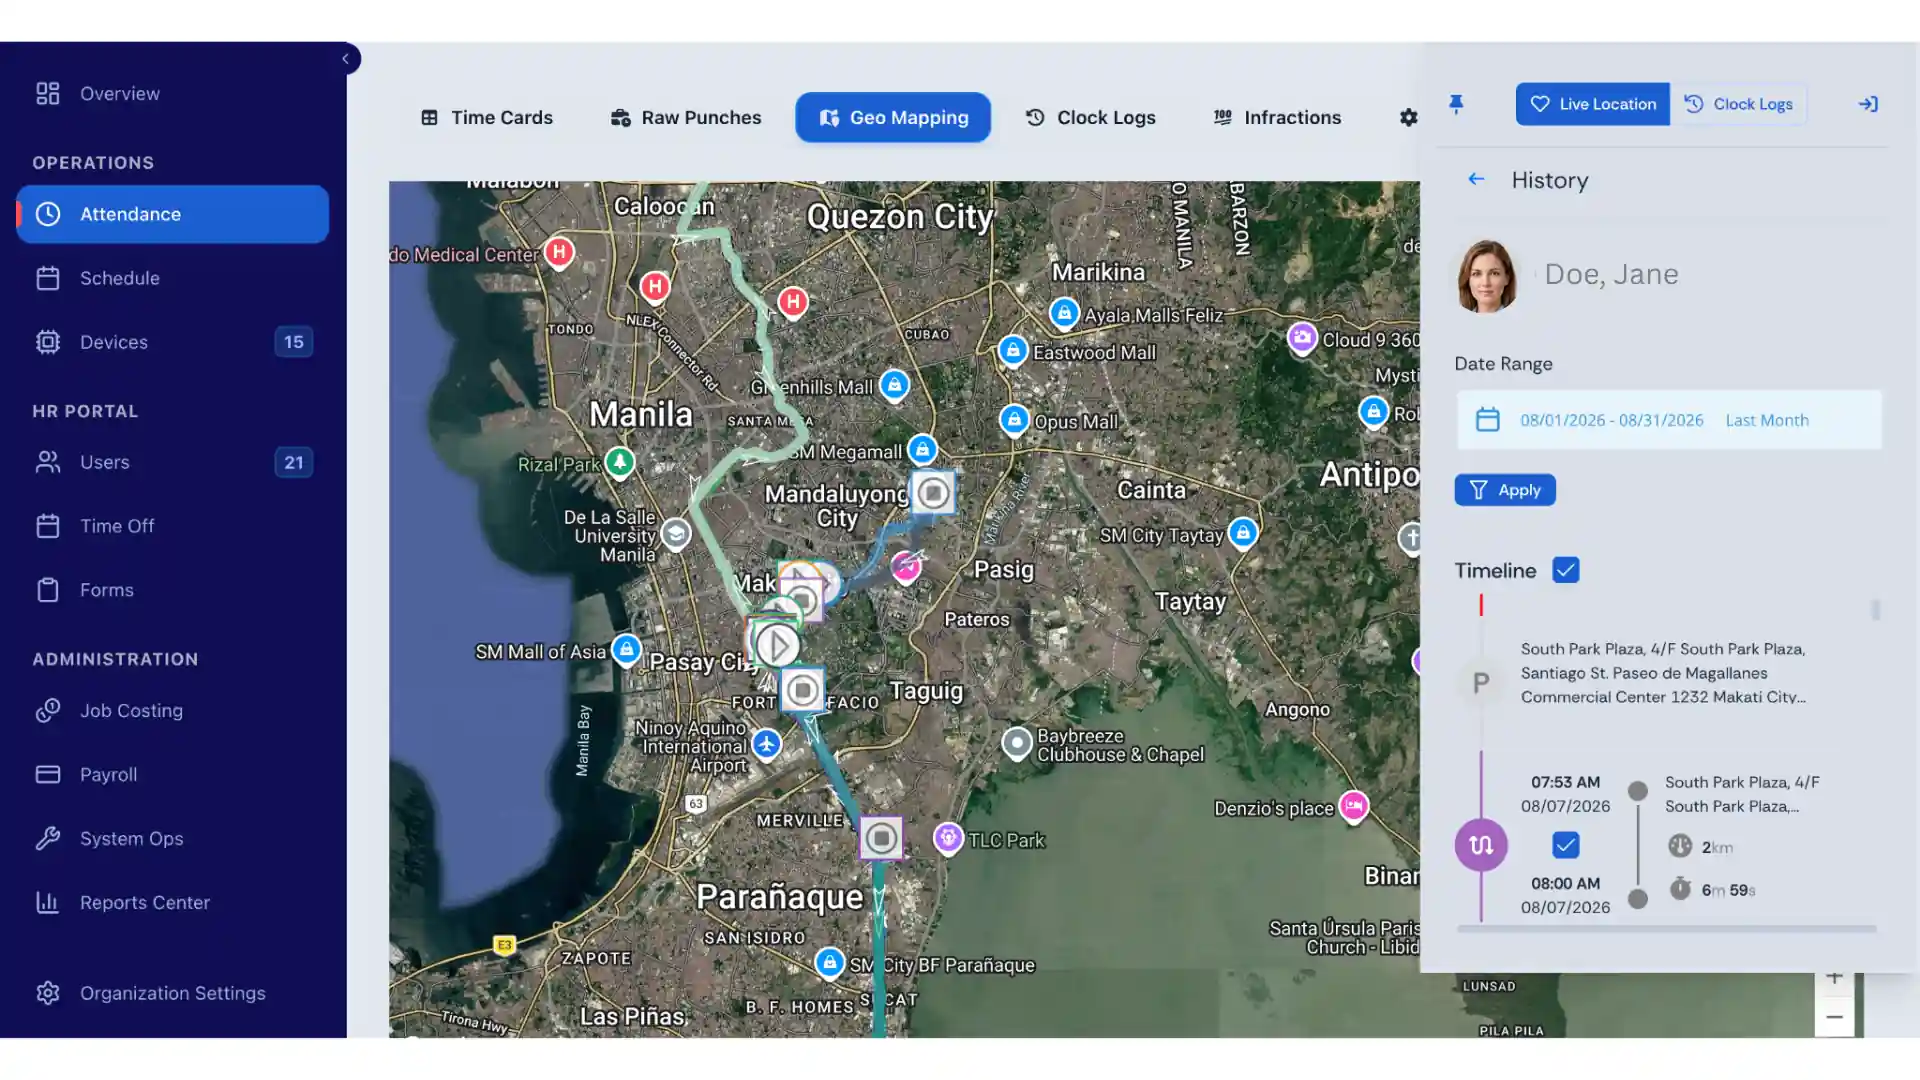
Task: Switch to the Raw Punches tab
Action: pyautogui.click(x=686, y=118)
